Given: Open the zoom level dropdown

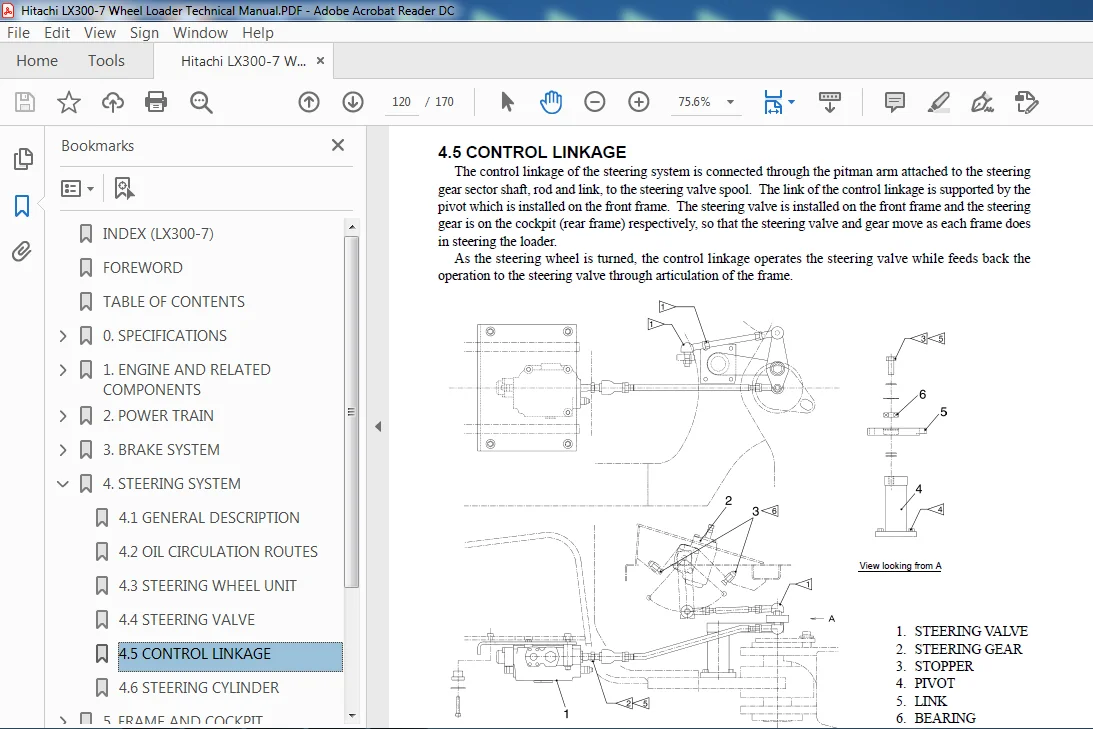Looking at the screenshot, I should pos(731,102).
